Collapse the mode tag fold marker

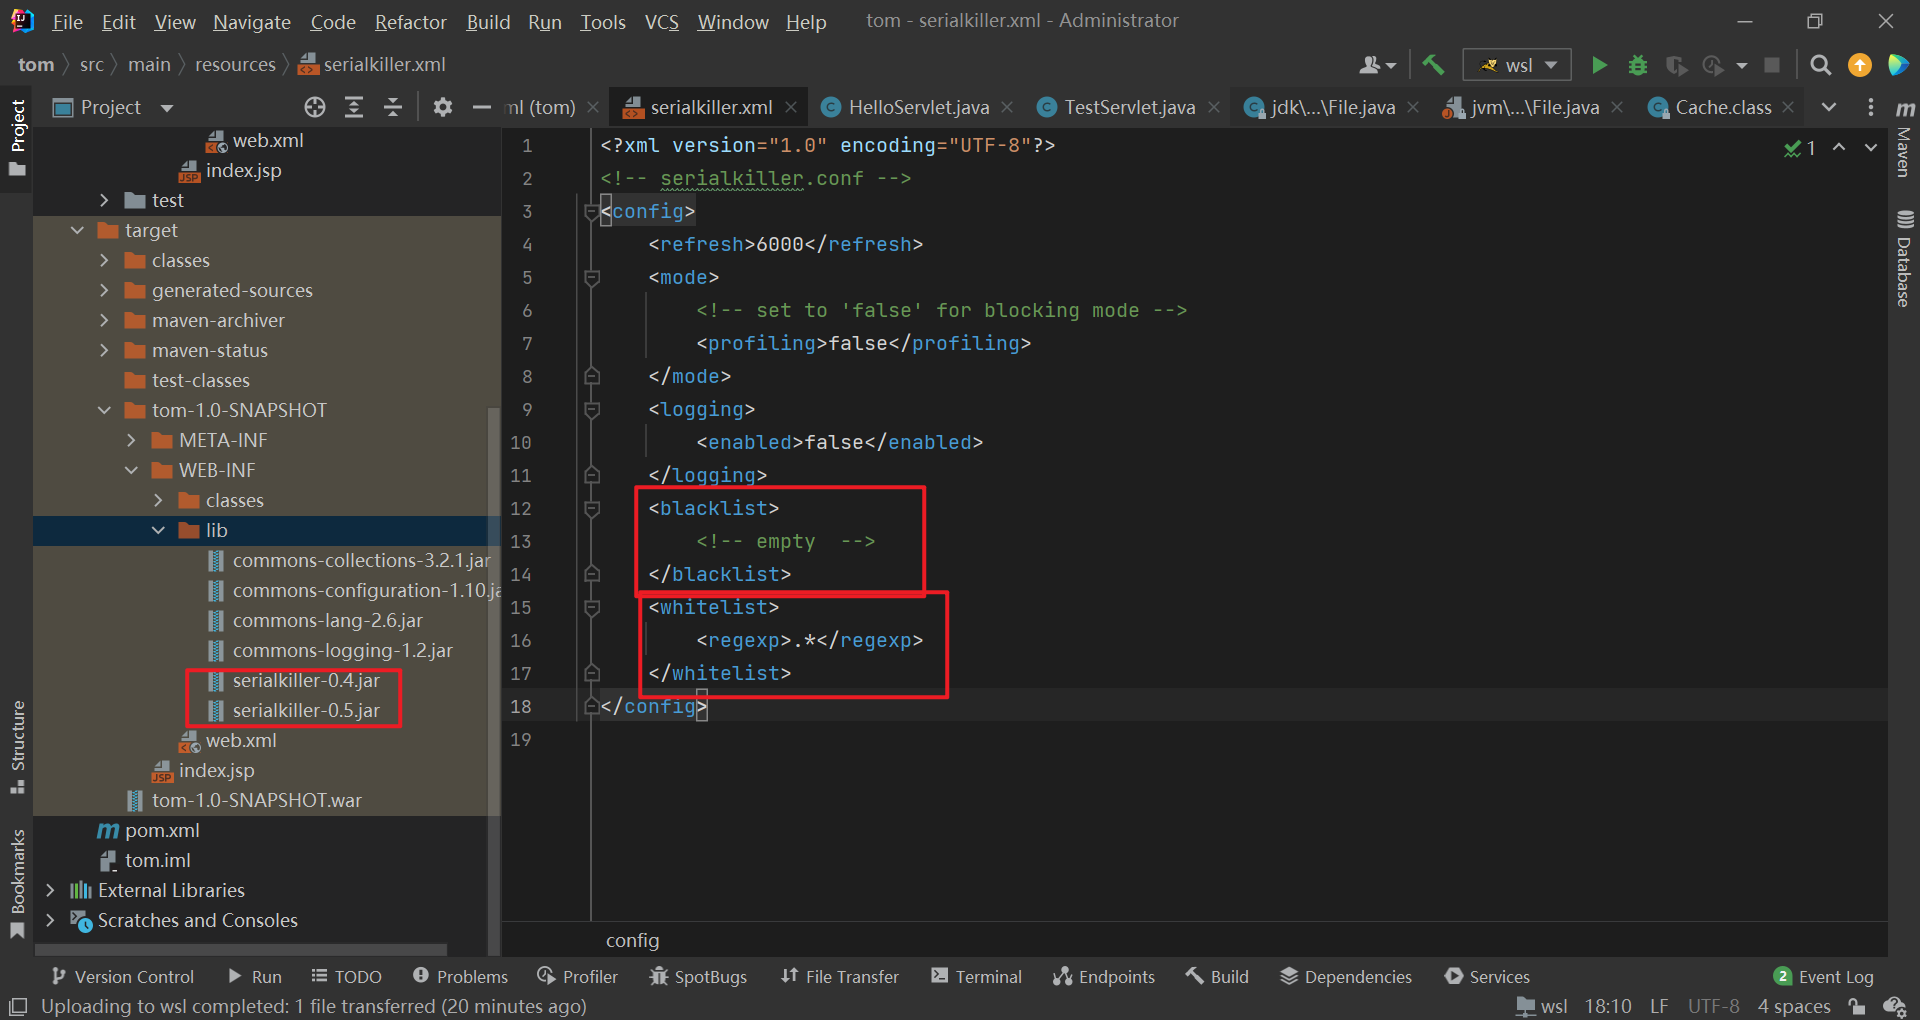tap(592, 277)
